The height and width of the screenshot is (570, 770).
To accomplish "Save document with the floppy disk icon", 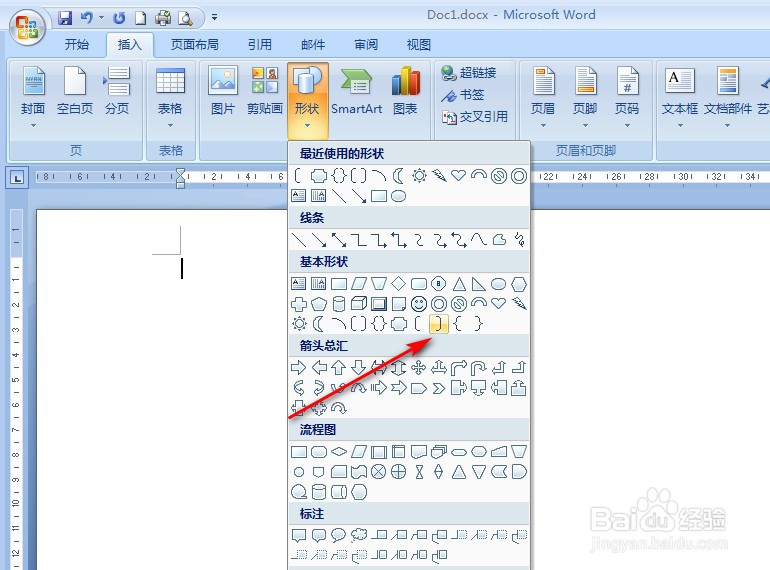I will [x=65, y=18].
